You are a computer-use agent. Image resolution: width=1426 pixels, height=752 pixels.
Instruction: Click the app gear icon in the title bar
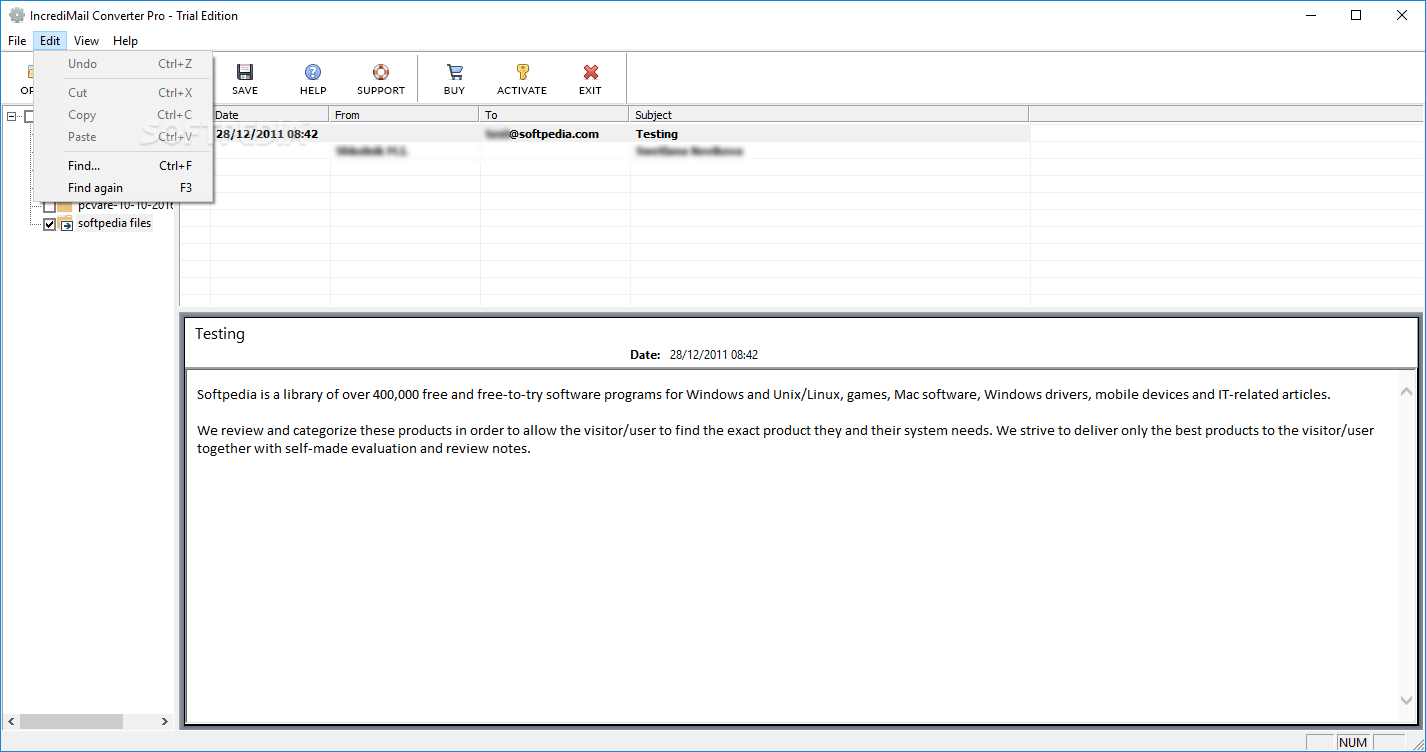16,16
